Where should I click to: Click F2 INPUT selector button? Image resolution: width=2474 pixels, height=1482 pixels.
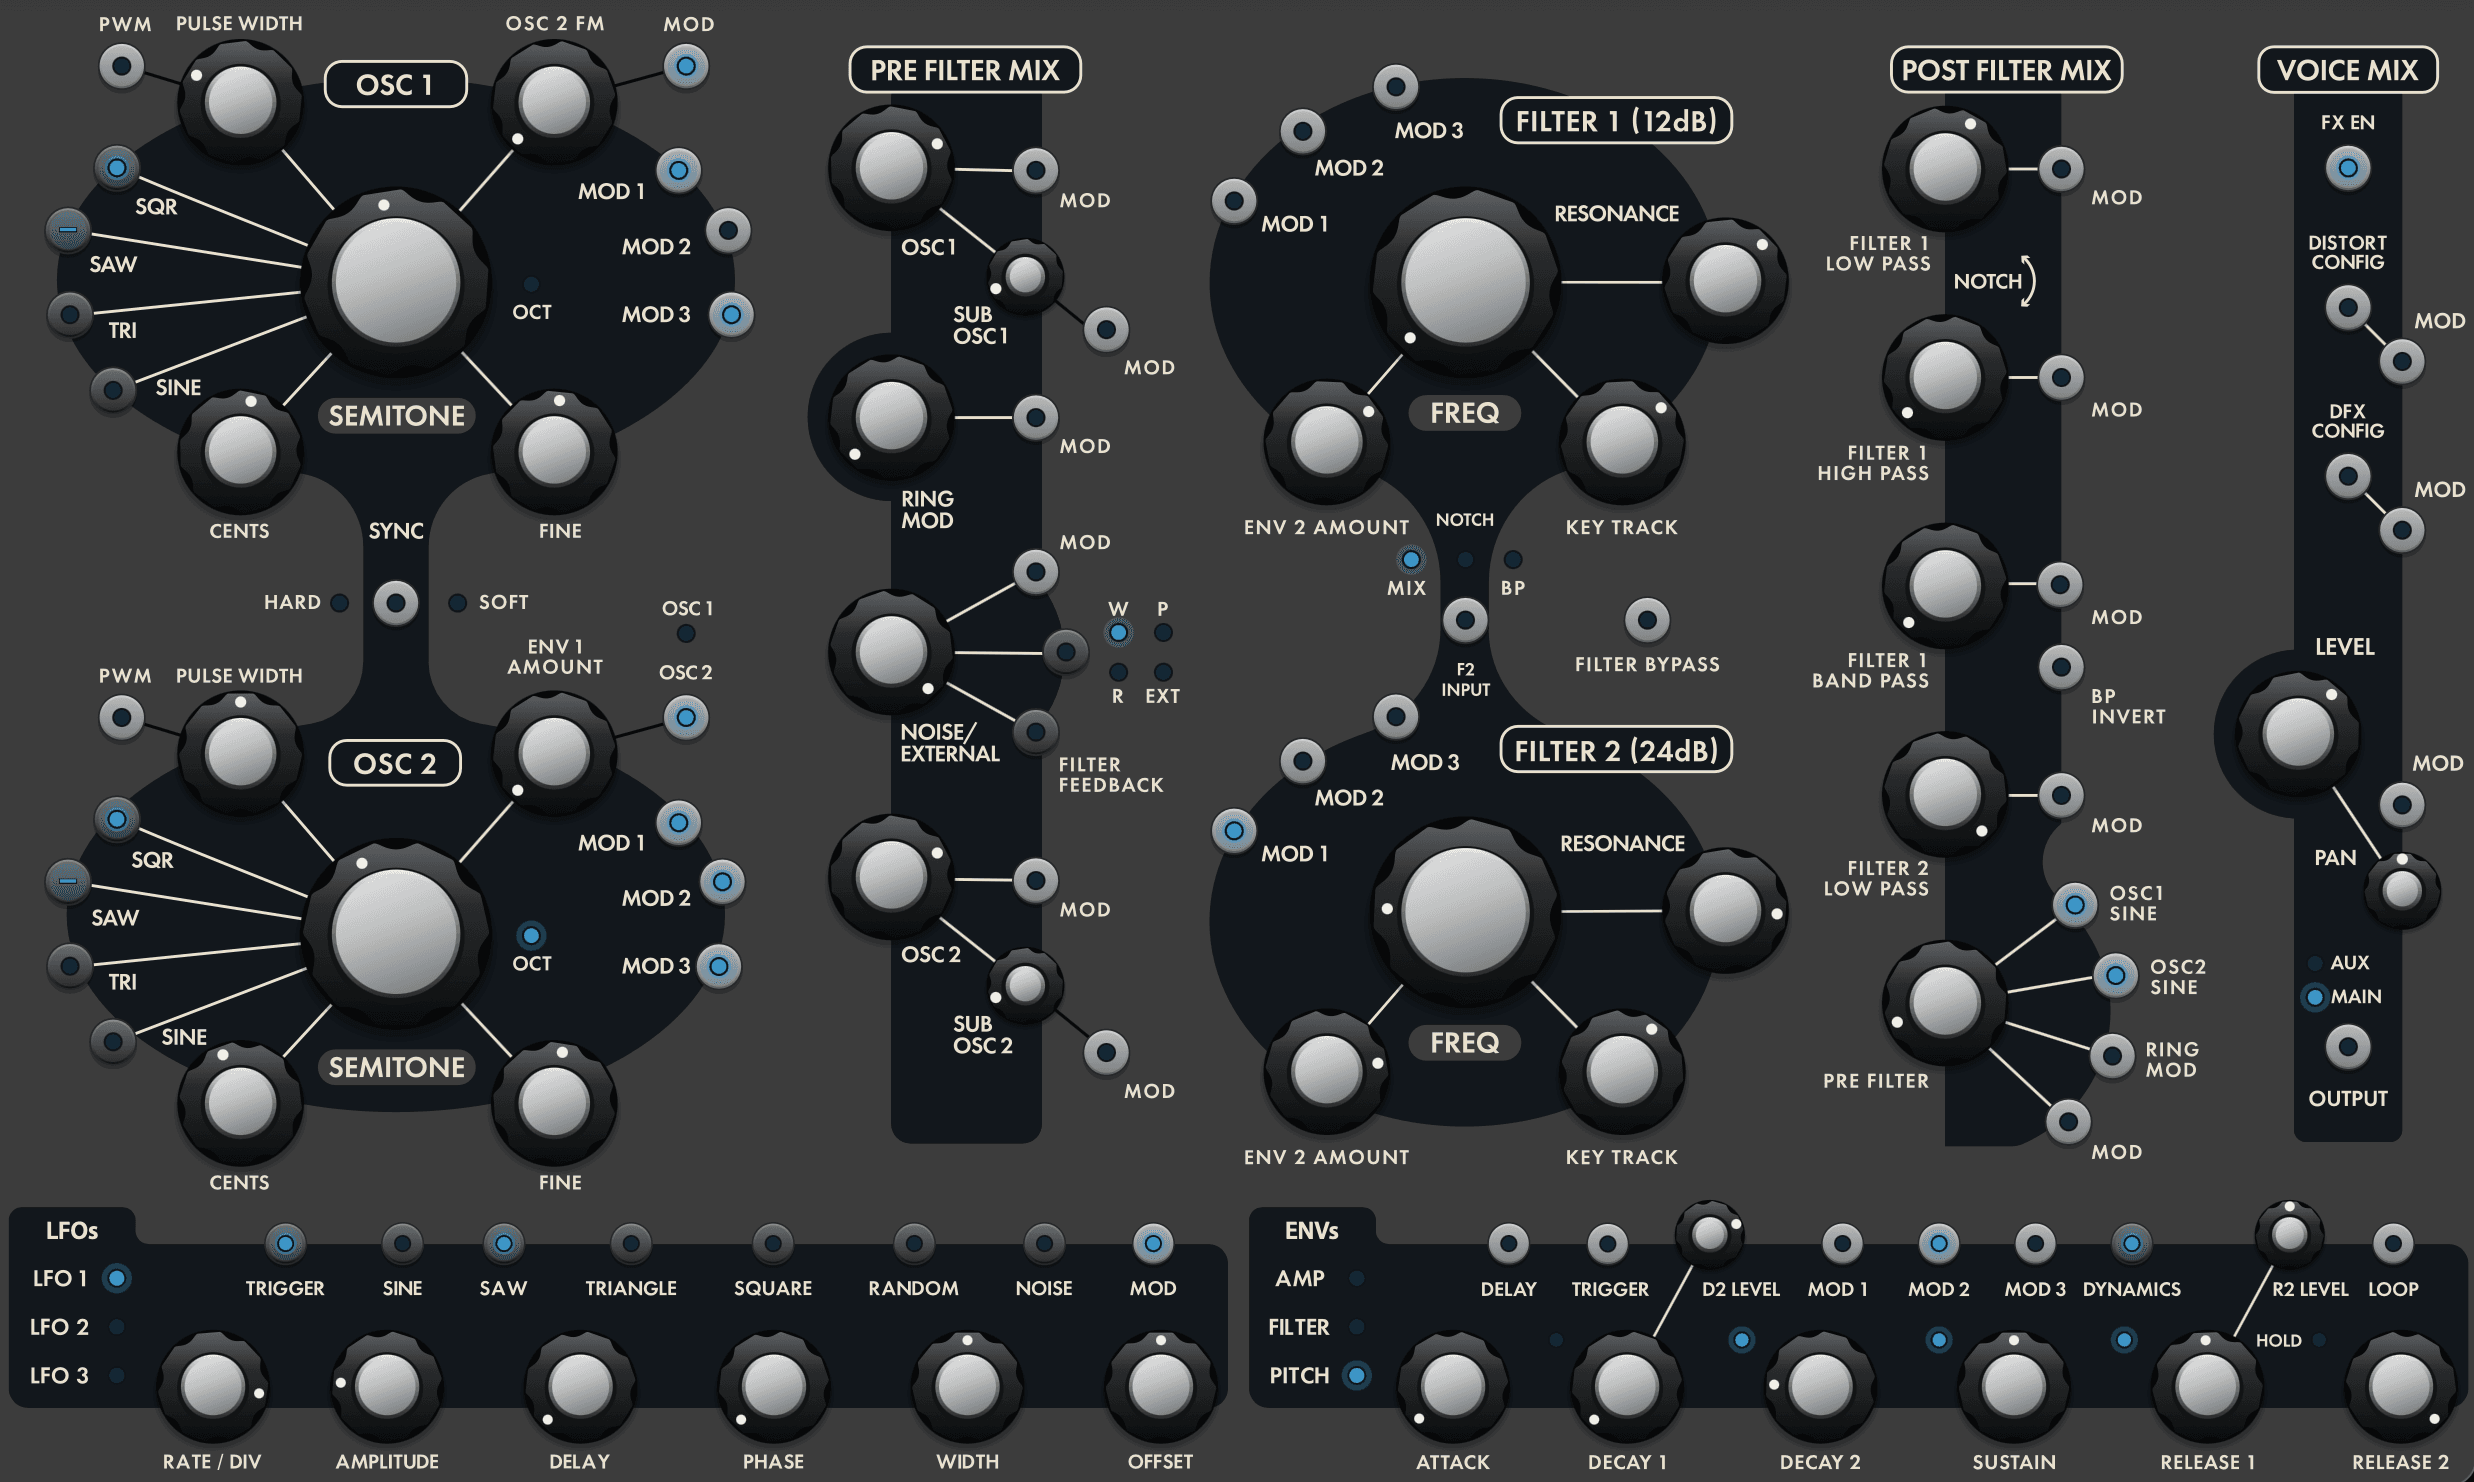pos(1465,621)
